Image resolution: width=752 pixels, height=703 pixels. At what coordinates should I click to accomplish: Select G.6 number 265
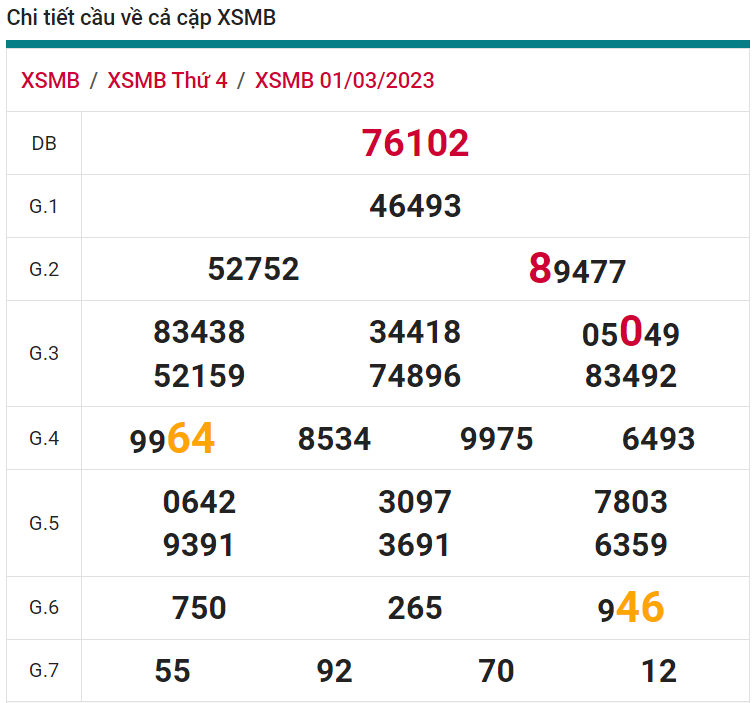point(415,608)
